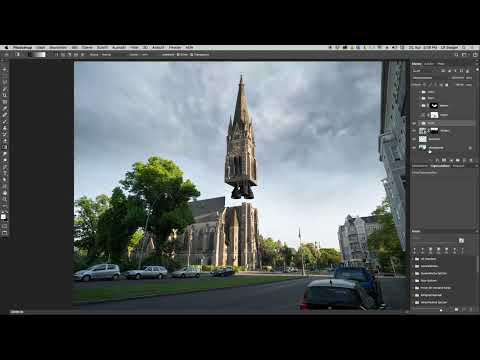Viewport: 480px width, 360px height.
Task: Click the share icon in options bar
Action: click(x=475, y=55)
